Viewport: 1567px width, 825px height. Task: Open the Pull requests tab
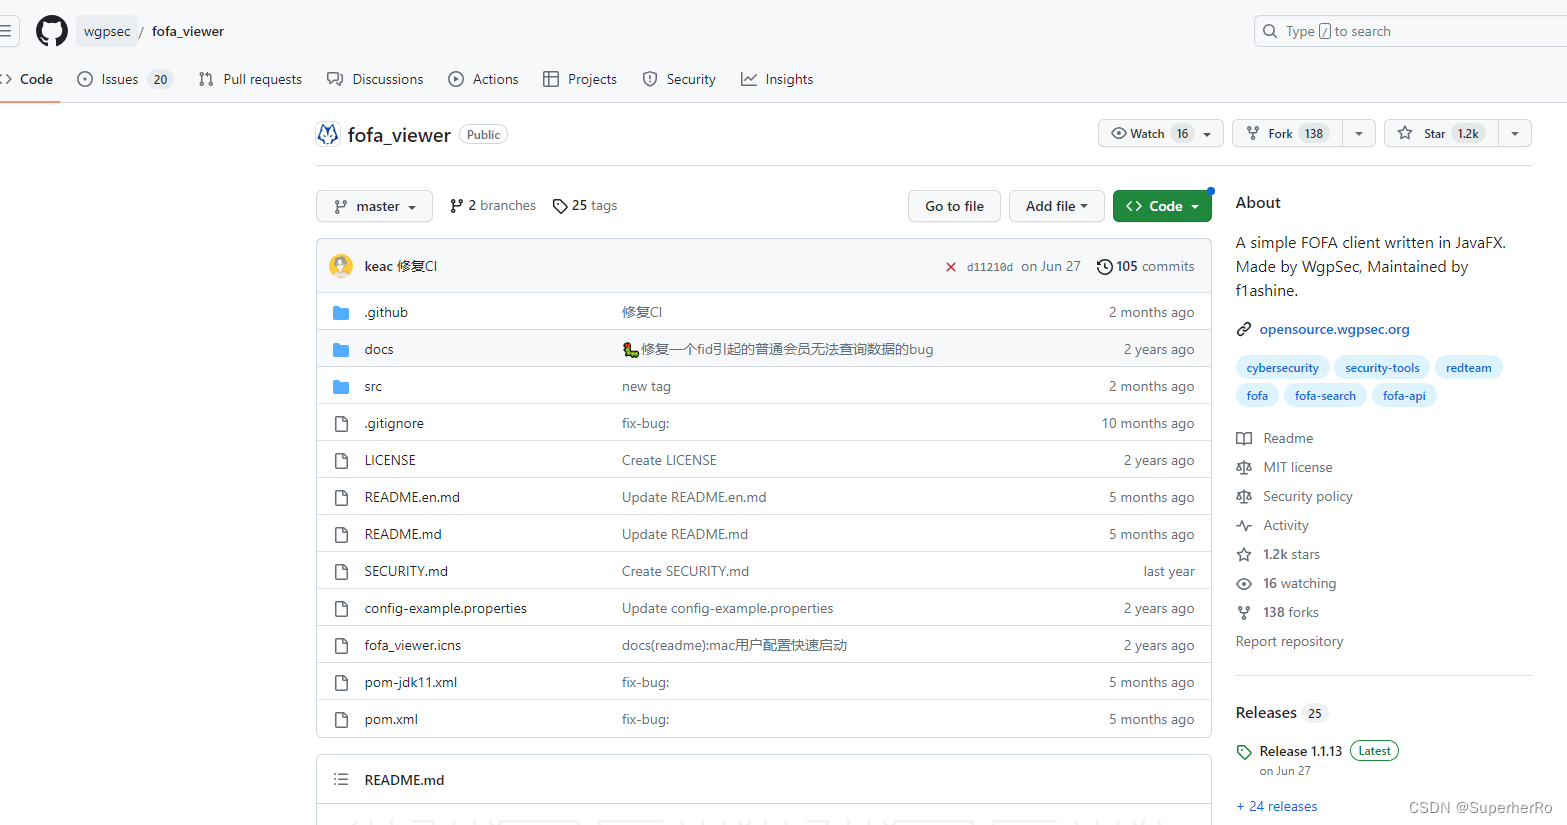pos(250,79)
